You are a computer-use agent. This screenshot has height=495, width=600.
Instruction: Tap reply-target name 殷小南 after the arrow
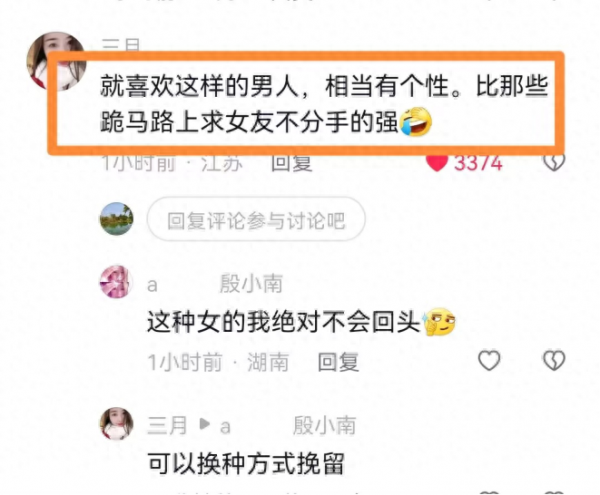coord(324,425)
